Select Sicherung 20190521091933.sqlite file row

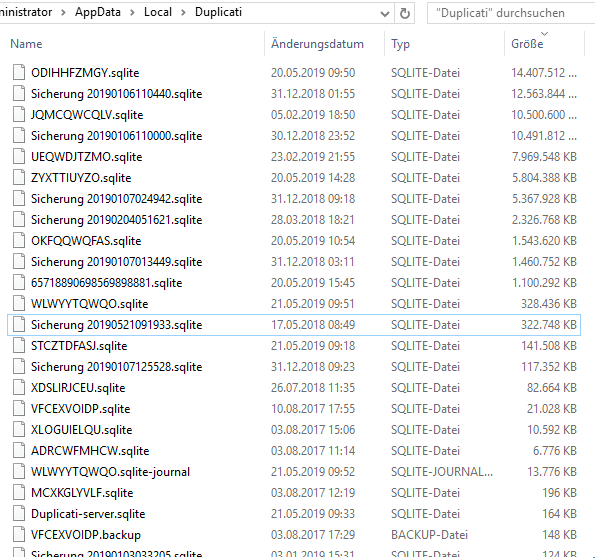pos(294,325)
